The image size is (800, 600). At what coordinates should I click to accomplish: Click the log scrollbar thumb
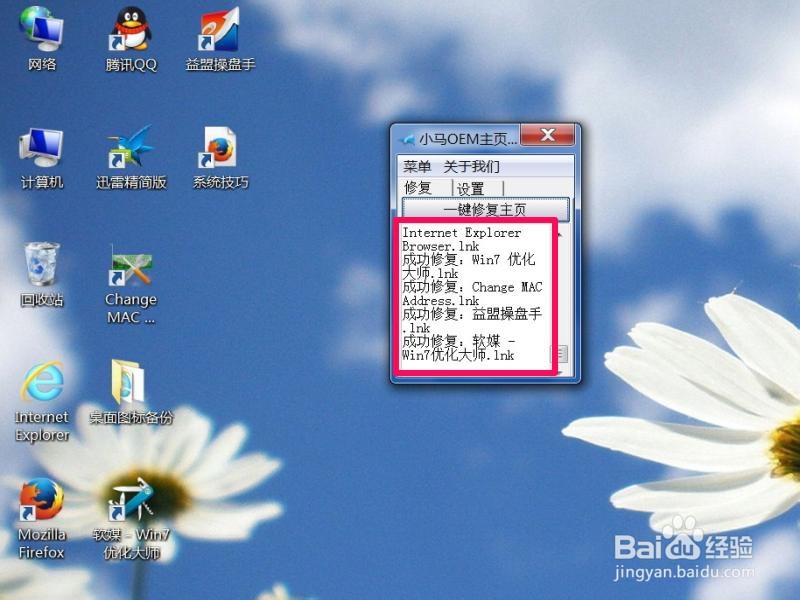pyautogui.click(x=561, y=354)
